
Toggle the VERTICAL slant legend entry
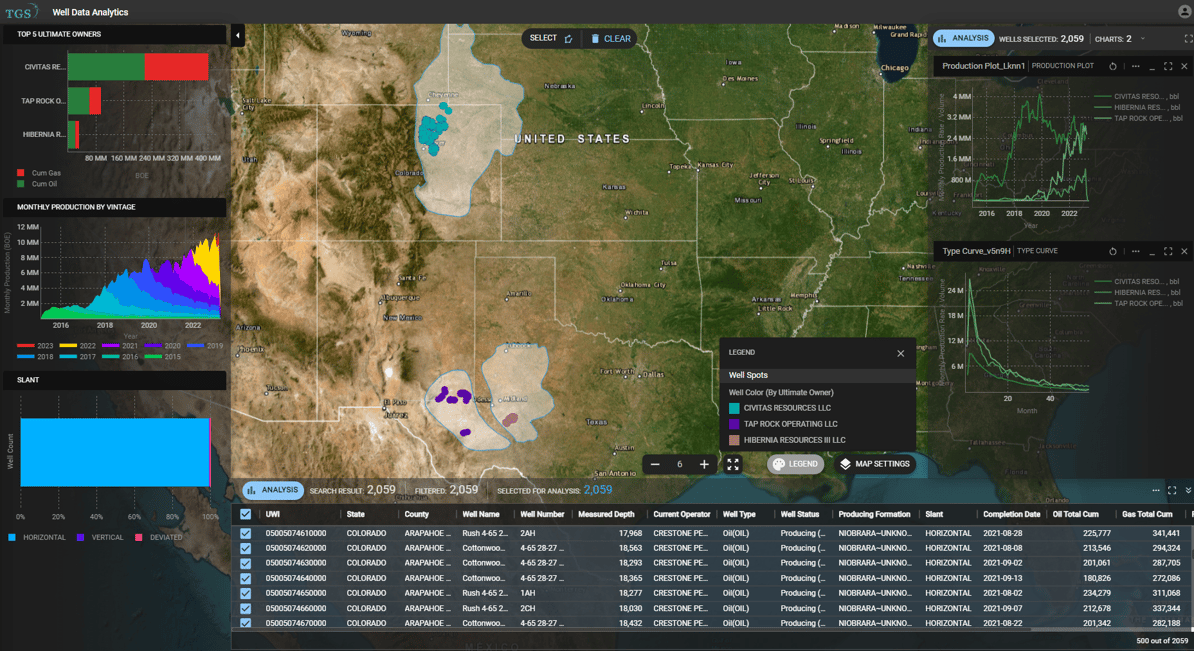[x=100, y=538]
